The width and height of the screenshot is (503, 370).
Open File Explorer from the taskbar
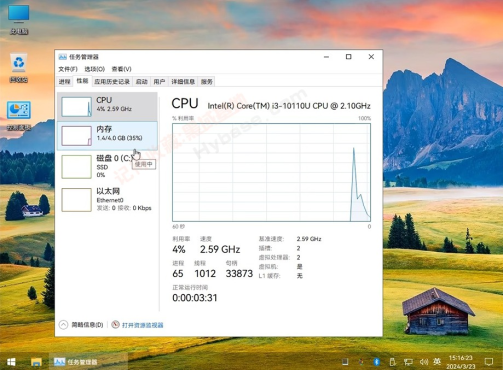pyautogui.click(x=36, y=362)
